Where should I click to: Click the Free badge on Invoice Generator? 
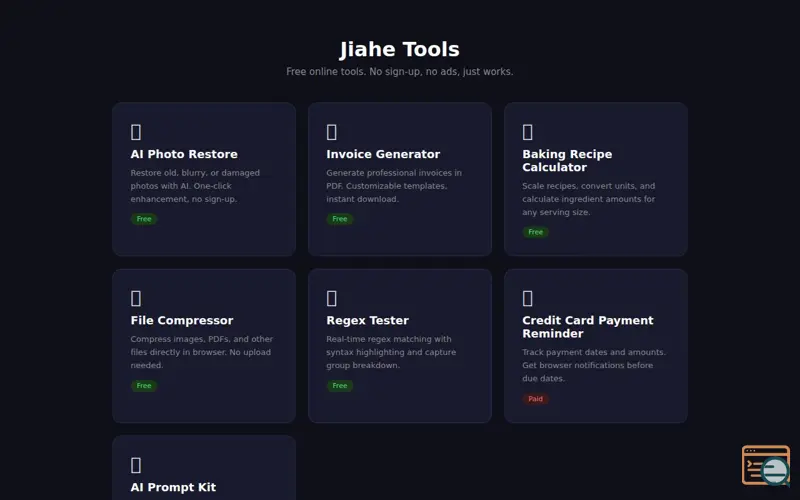click(340, 219)
